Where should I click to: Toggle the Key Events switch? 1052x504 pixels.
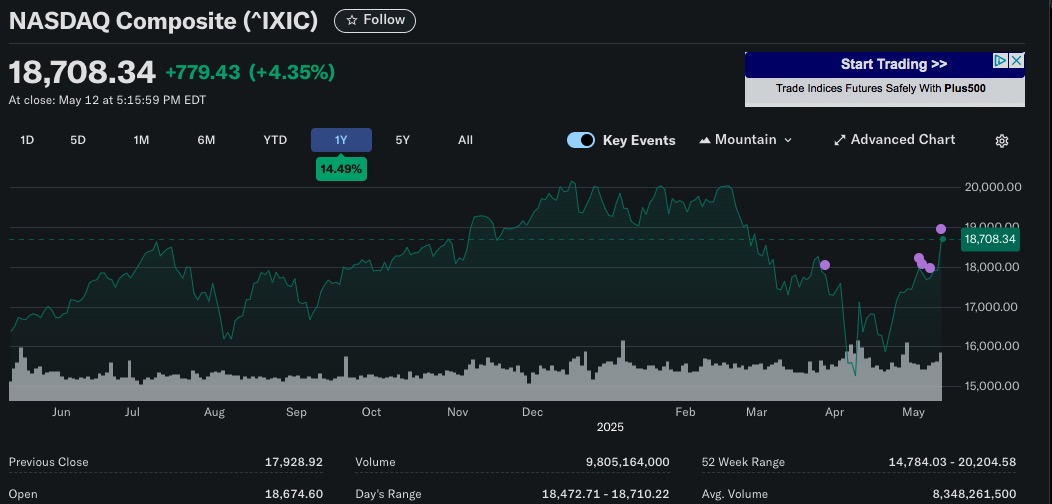(x=580, y=140)
